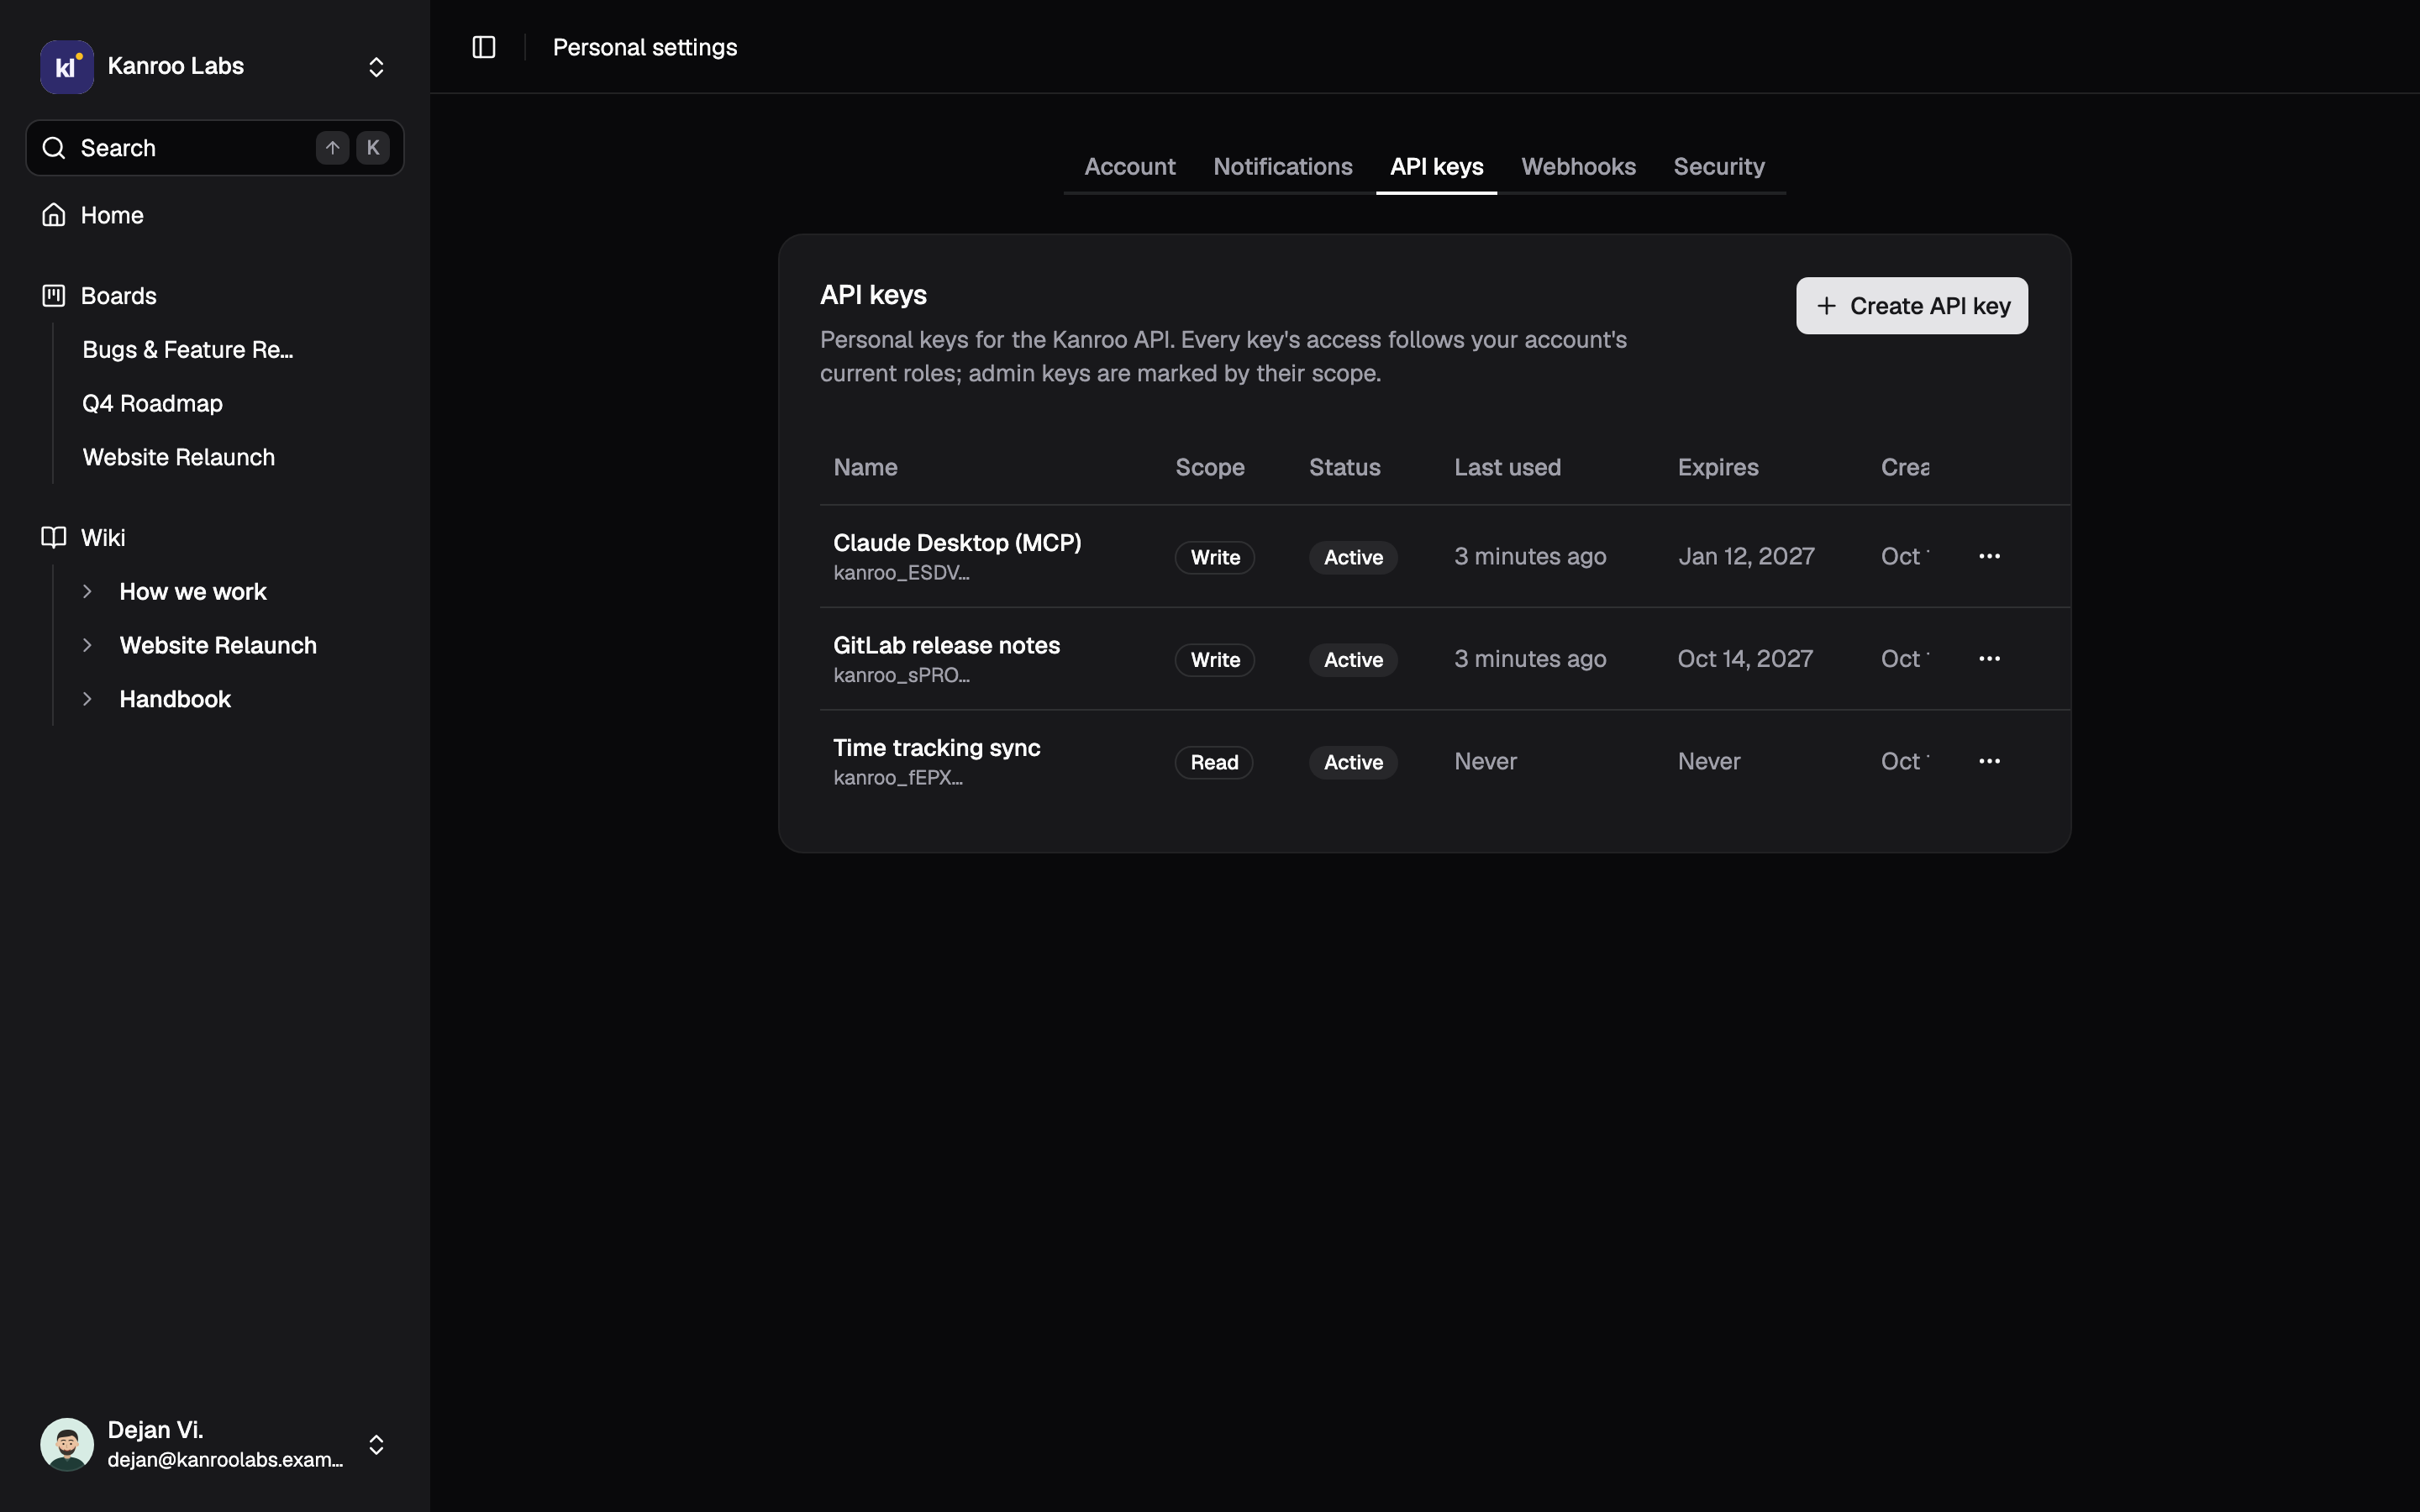Click the Expires column header
Image resolution: width=2420 pixels, height=1512 pixels.
point(1718,467)
